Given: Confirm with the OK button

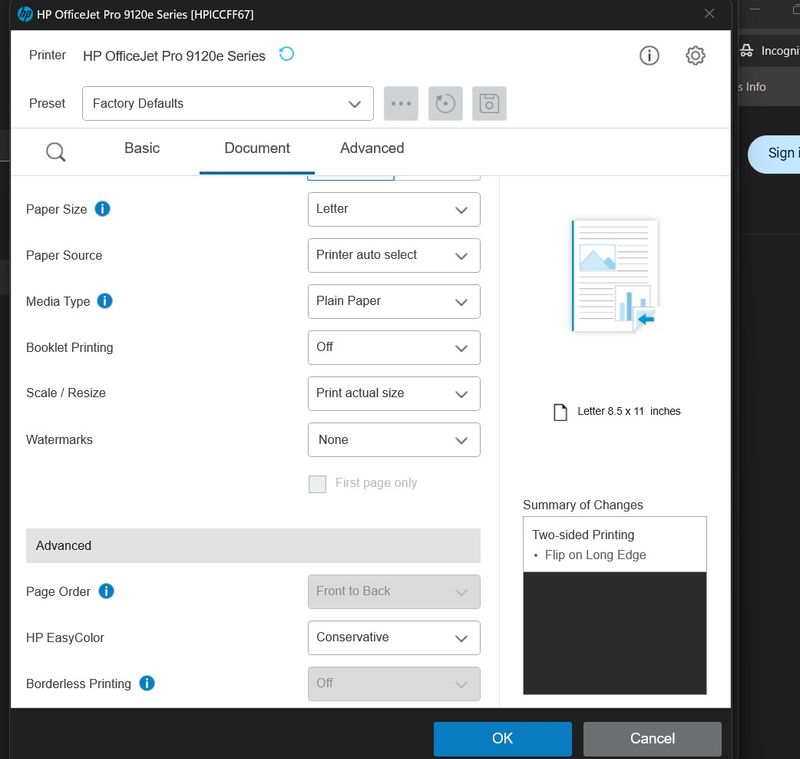Looking at the screenshot, I should 503,738.
